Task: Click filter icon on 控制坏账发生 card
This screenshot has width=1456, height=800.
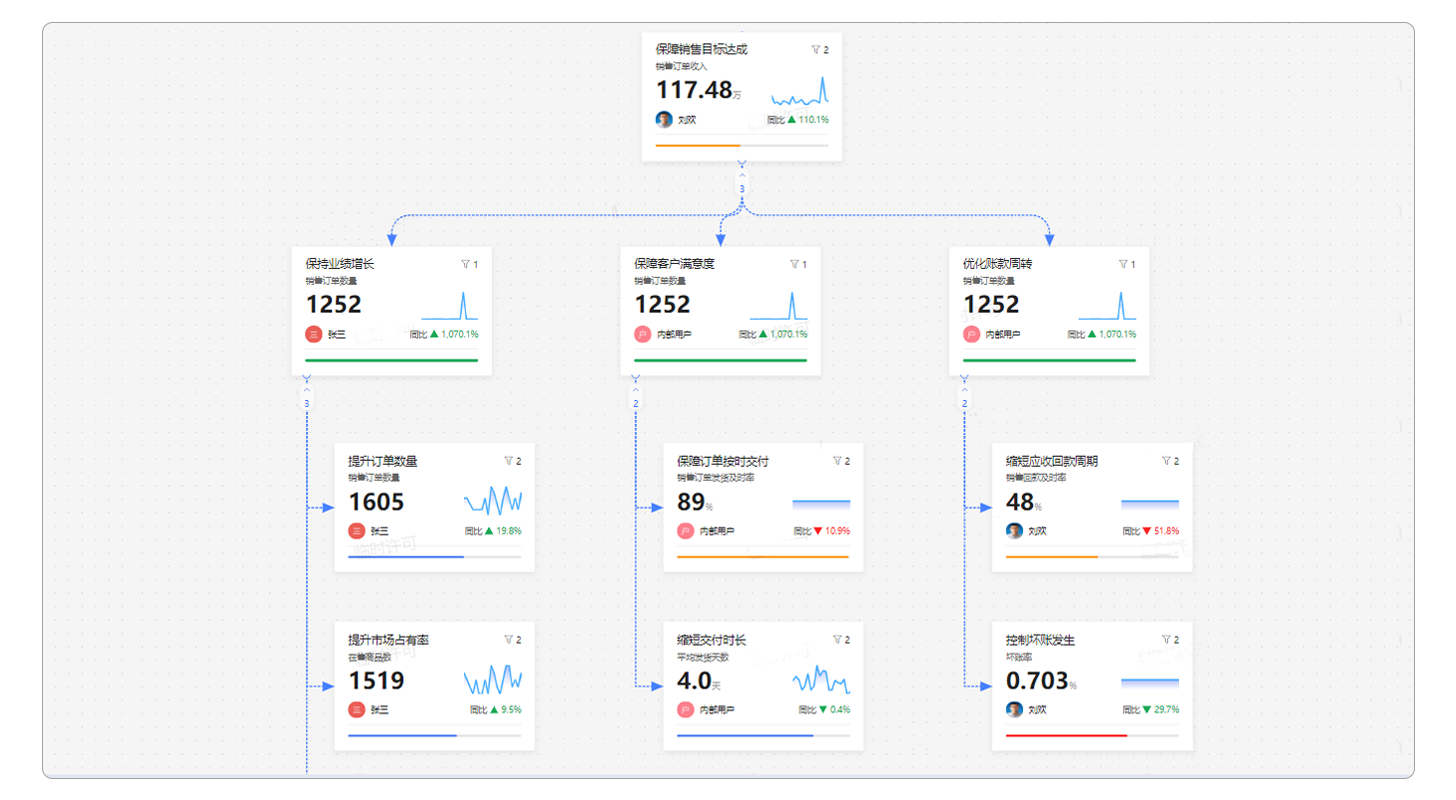Action: (x=1165, y=640)
